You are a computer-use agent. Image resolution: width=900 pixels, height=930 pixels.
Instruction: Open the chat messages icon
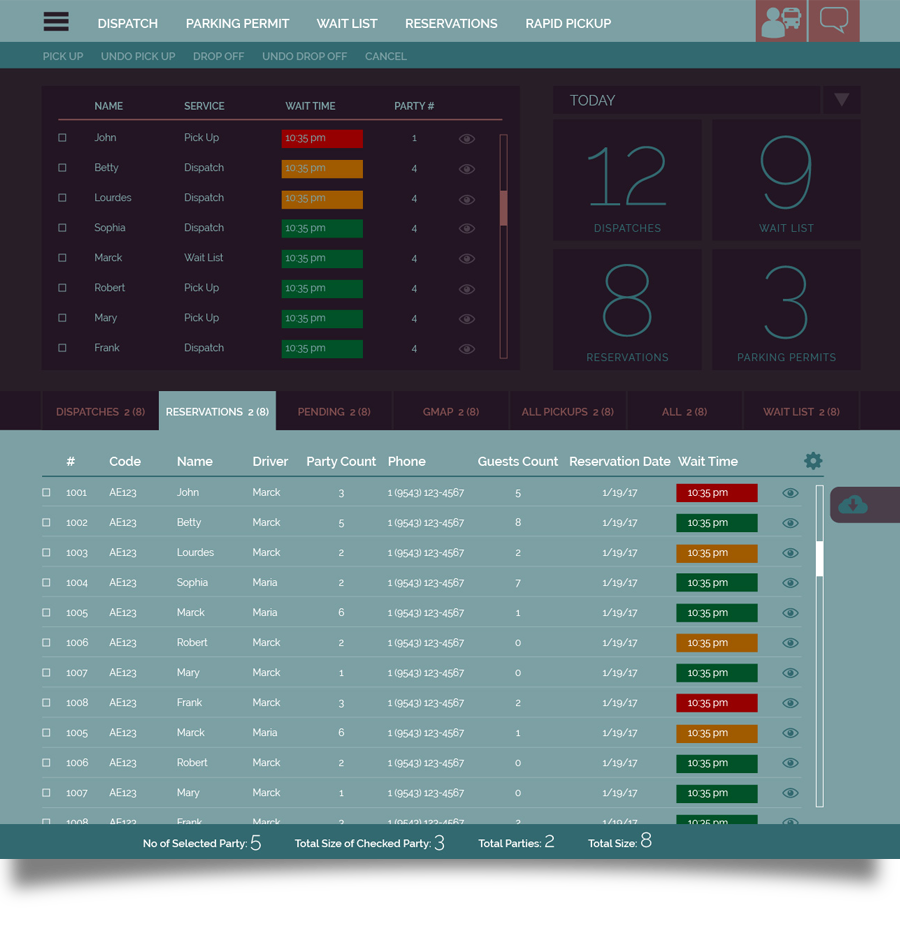(x=834, y=21)
